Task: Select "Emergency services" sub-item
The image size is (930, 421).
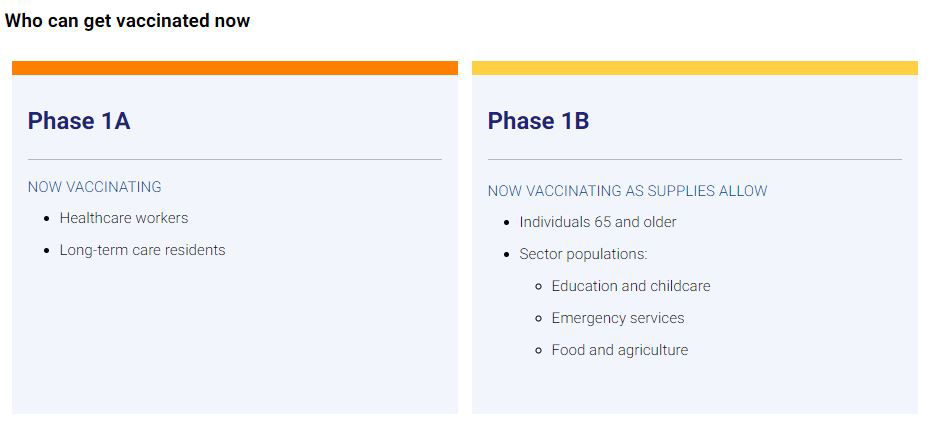Action: [617, 318]
